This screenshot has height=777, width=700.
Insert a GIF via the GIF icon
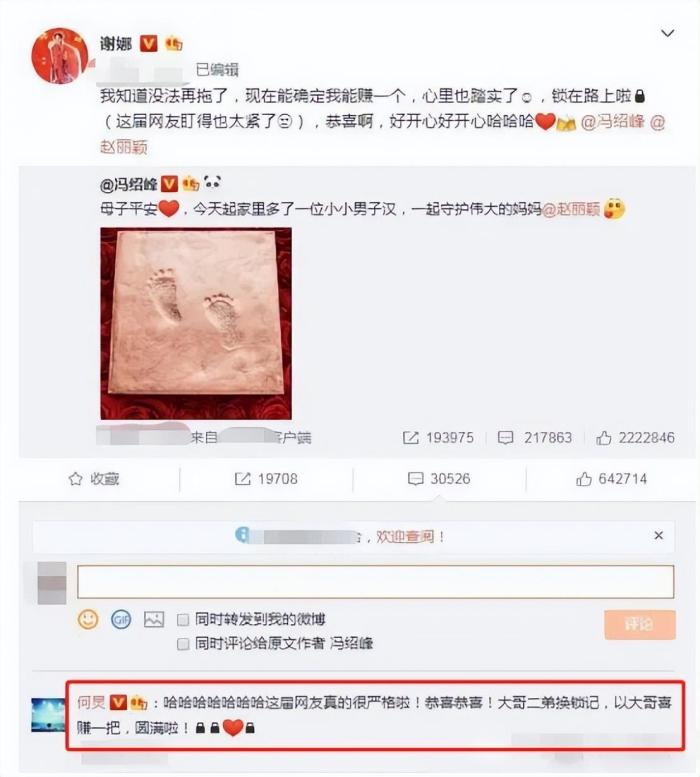(121, 619)
